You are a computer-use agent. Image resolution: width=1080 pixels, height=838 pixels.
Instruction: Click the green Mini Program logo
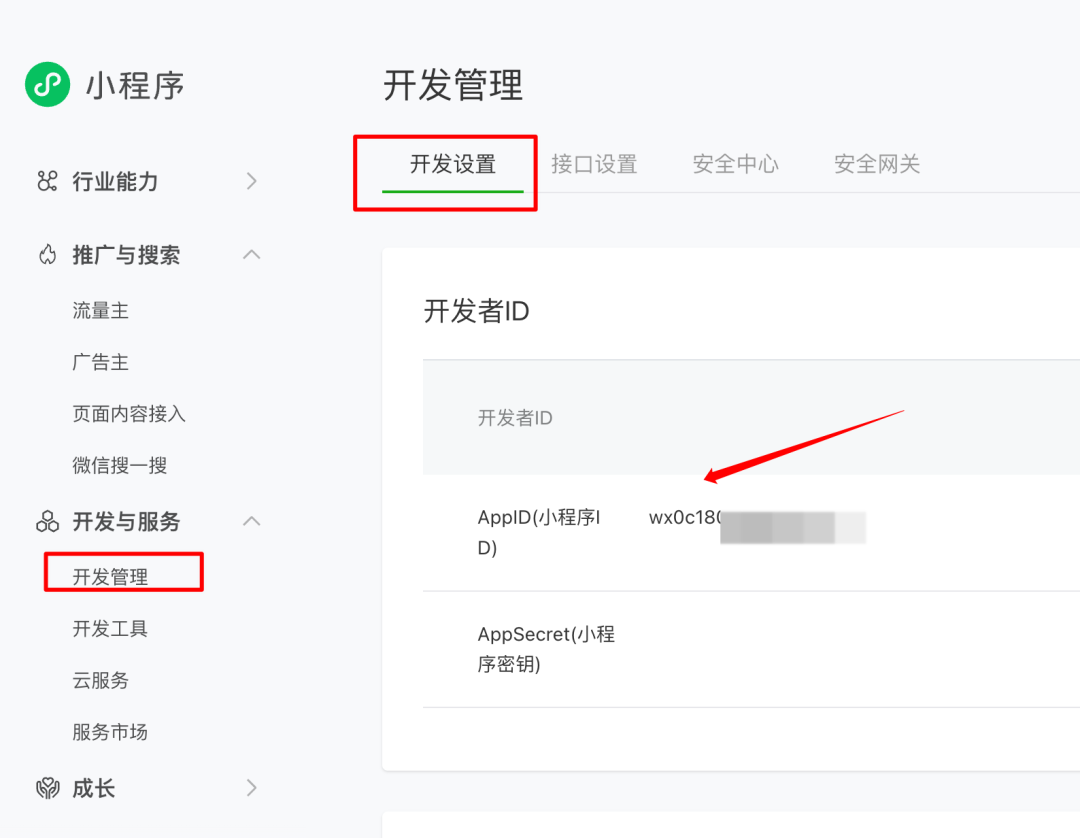pos(48,85)
